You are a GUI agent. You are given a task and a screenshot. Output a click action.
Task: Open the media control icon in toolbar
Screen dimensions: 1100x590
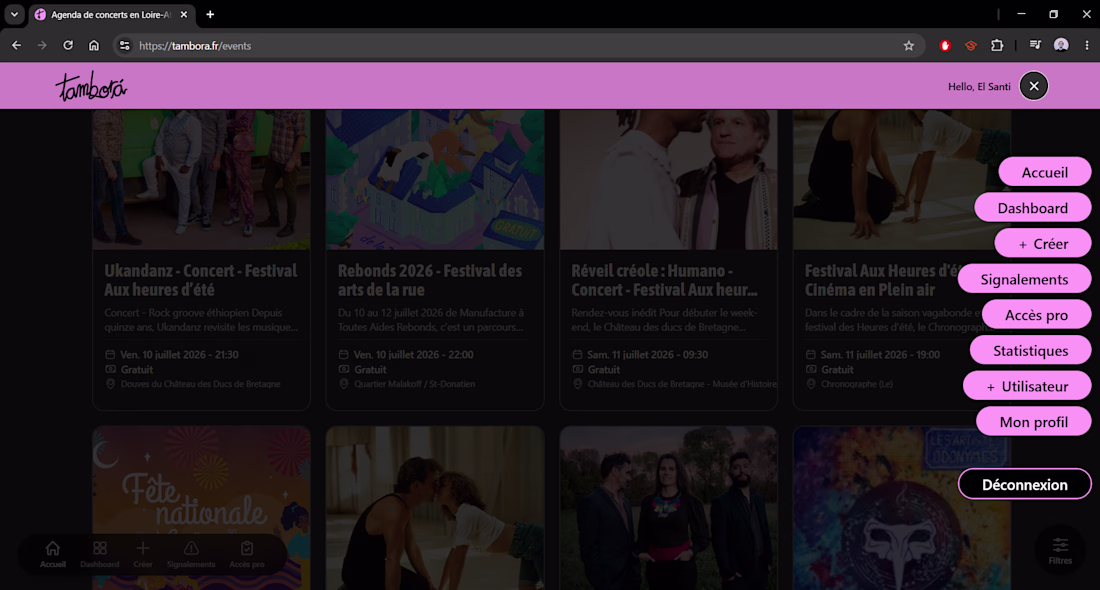pyautogui.click(x=1035, y=46)
